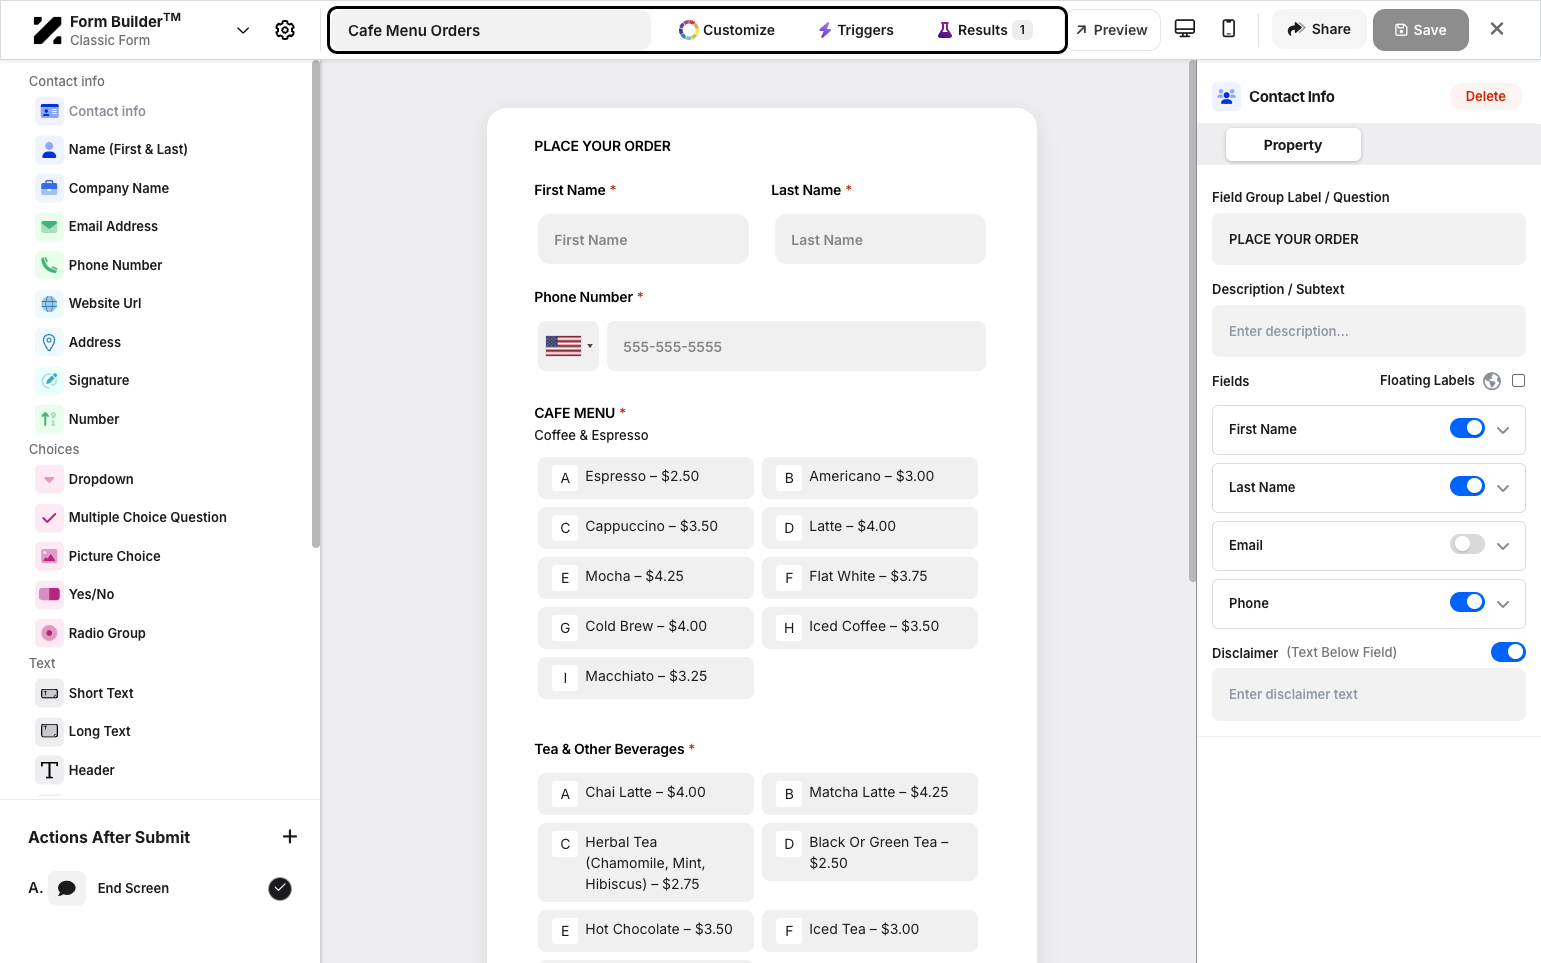Check the Floating Labels checkbox
The height and width of the screenshot is (963, 1541).
1518,380
